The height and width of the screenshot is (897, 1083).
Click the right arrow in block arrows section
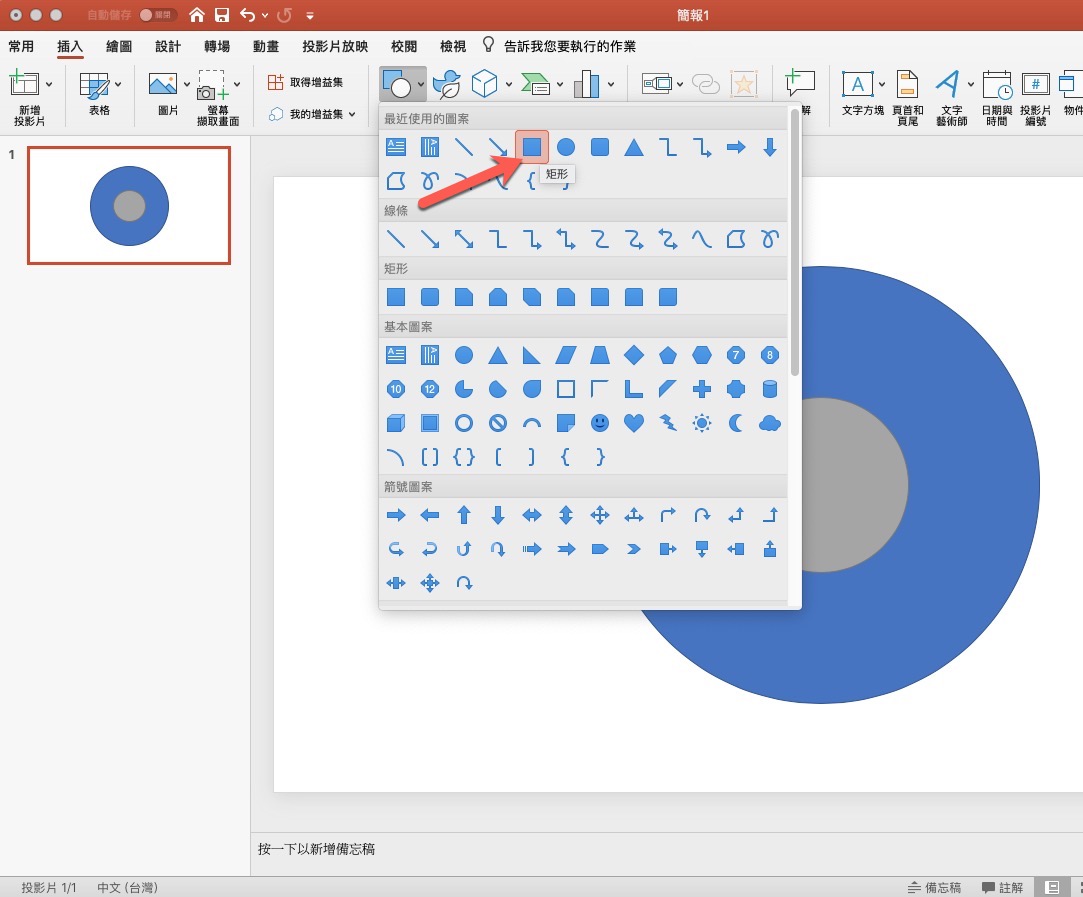click(396, 515)
